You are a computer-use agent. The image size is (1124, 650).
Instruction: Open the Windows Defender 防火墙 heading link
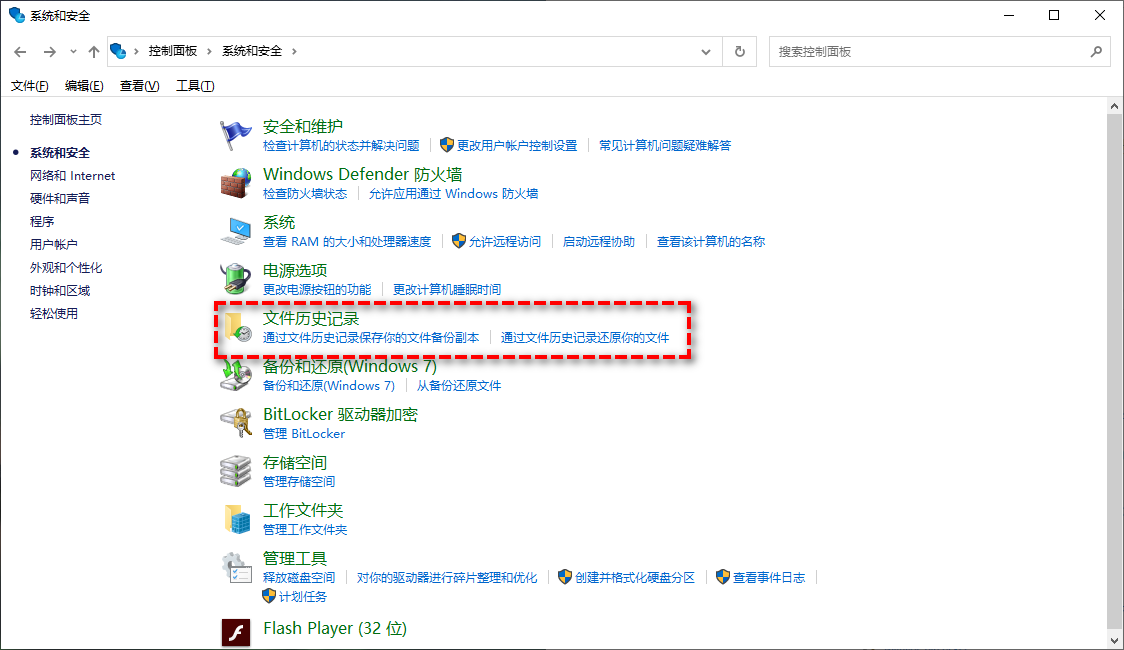363,175
